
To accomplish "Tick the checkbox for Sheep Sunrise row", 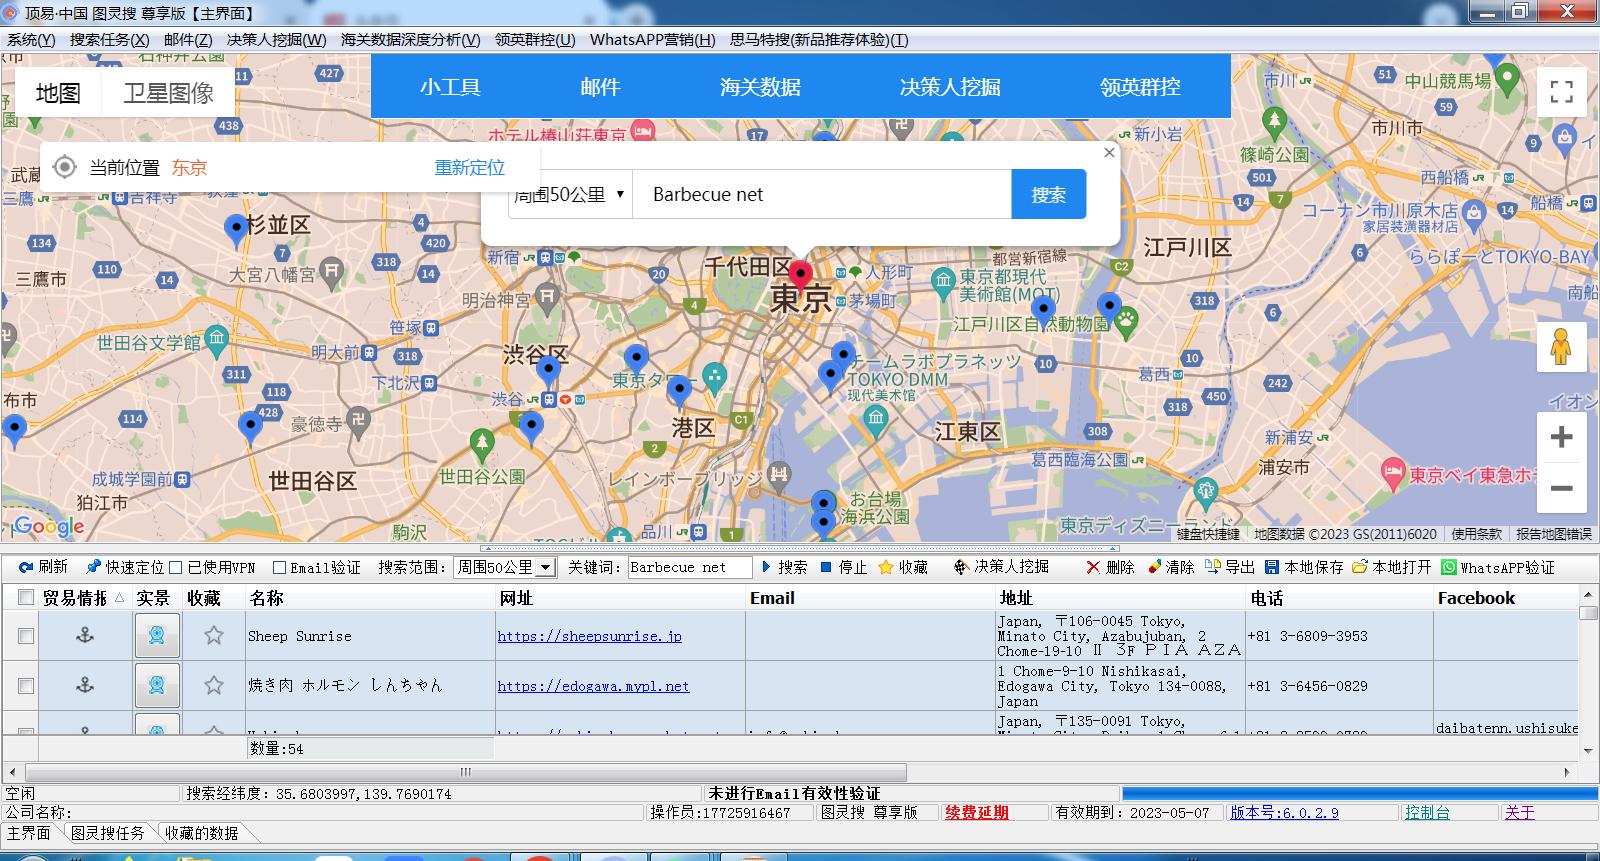I will pos(26,636).
